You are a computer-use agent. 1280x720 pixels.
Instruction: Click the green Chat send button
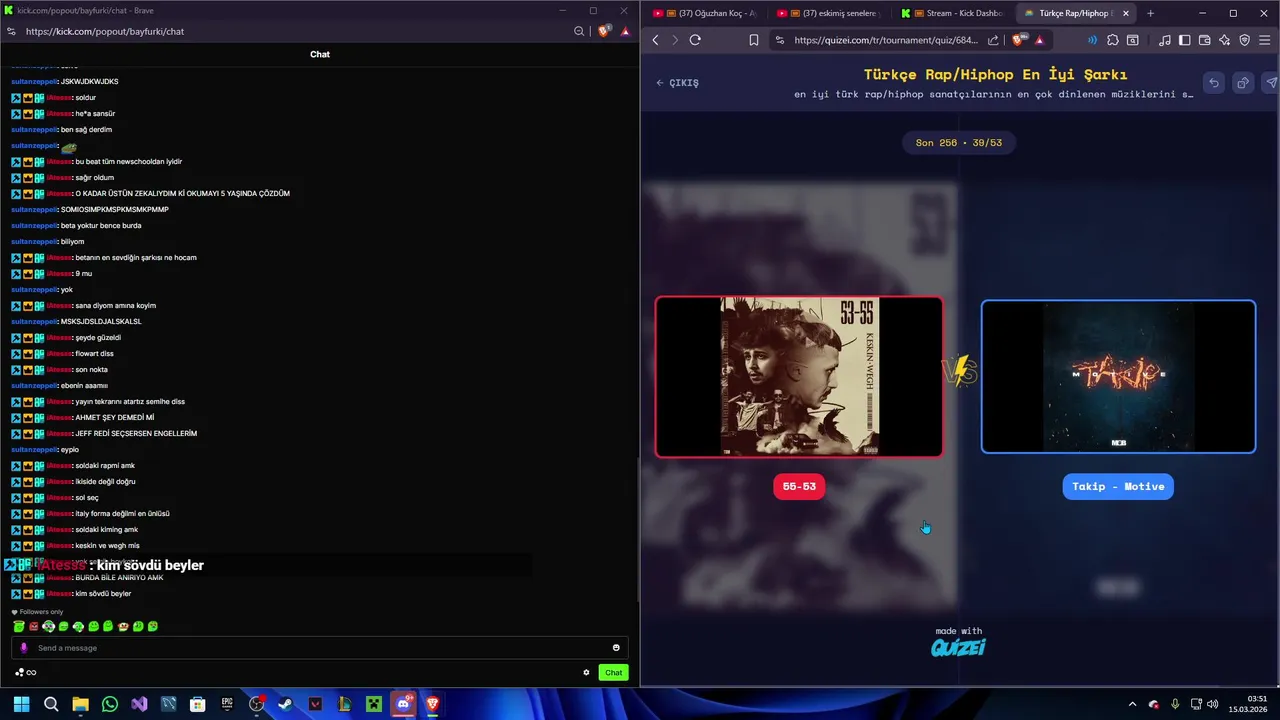pyautogui.click(x=613, y=672)
